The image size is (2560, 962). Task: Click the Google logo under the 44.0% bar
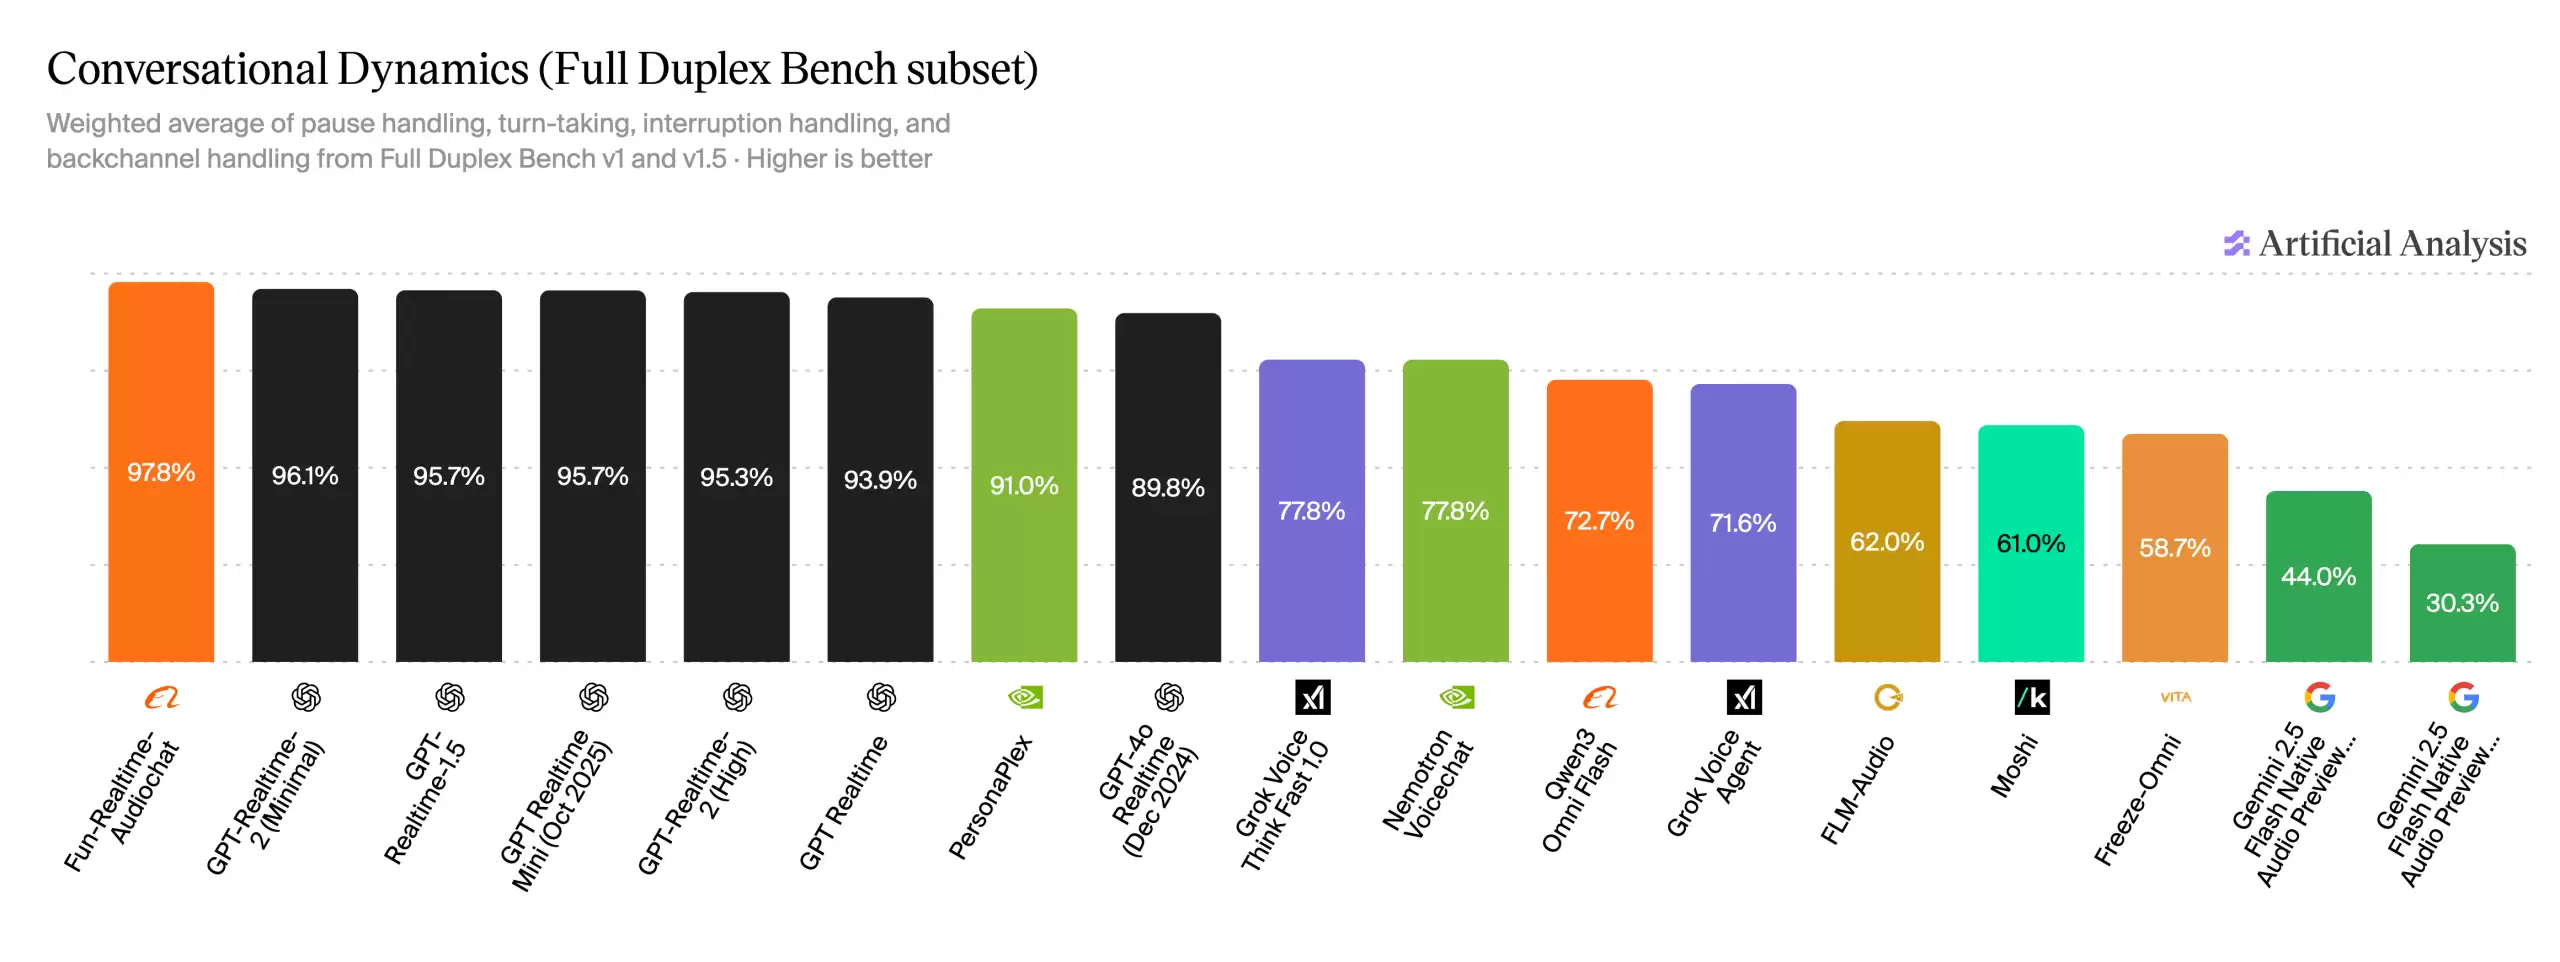[2319, 697]
